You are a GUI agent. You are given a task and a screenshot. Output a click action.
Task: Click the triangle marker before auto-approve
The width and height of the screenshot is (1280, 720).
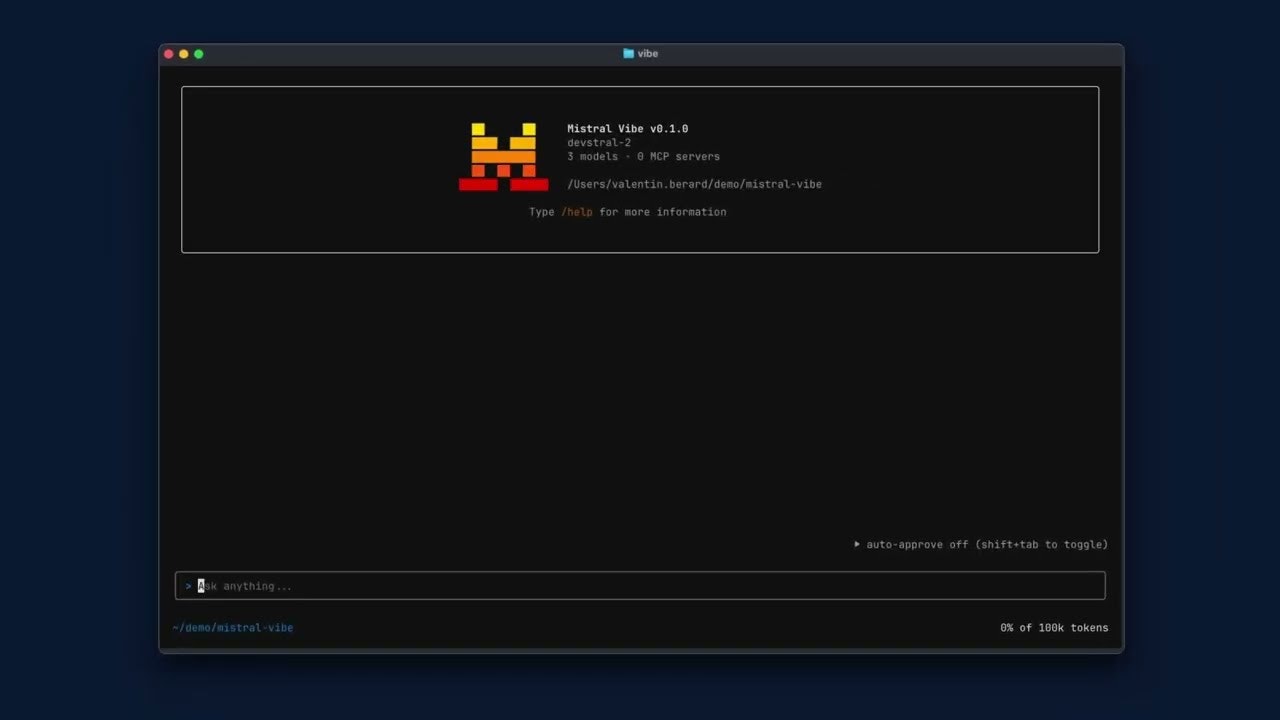tap(857, 544)
